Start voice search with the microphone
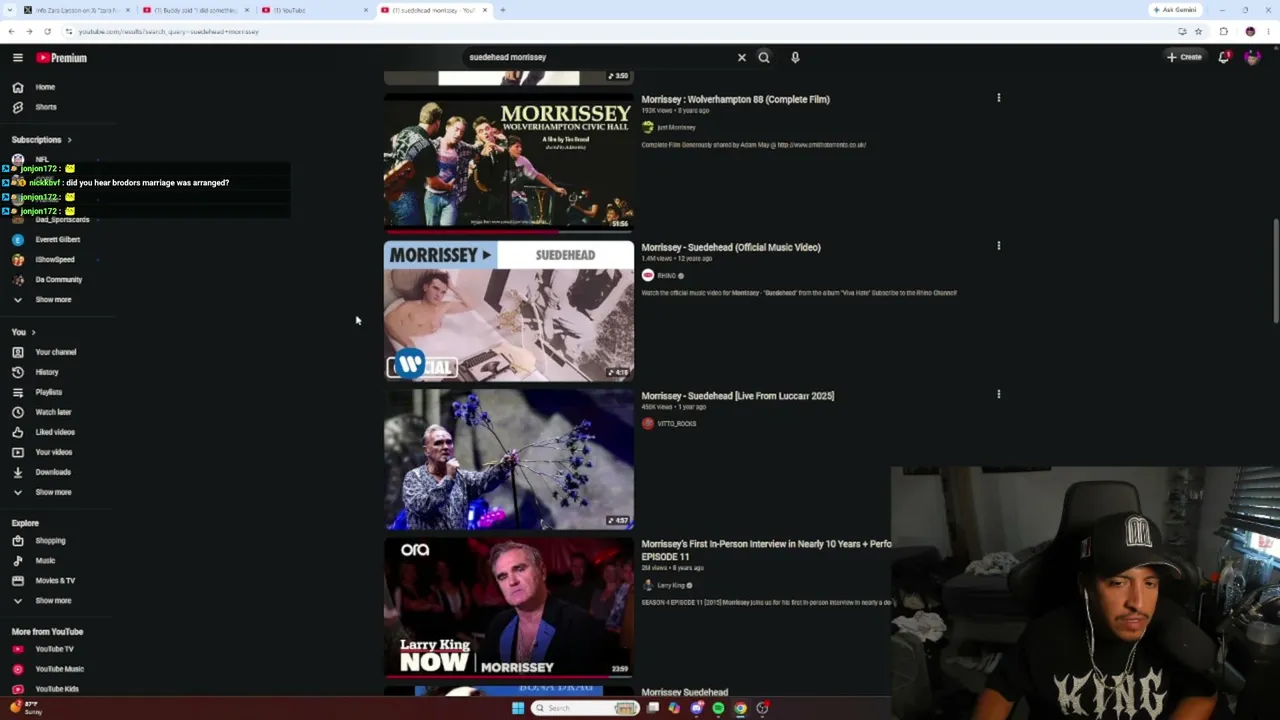 (x=795, y=58)
